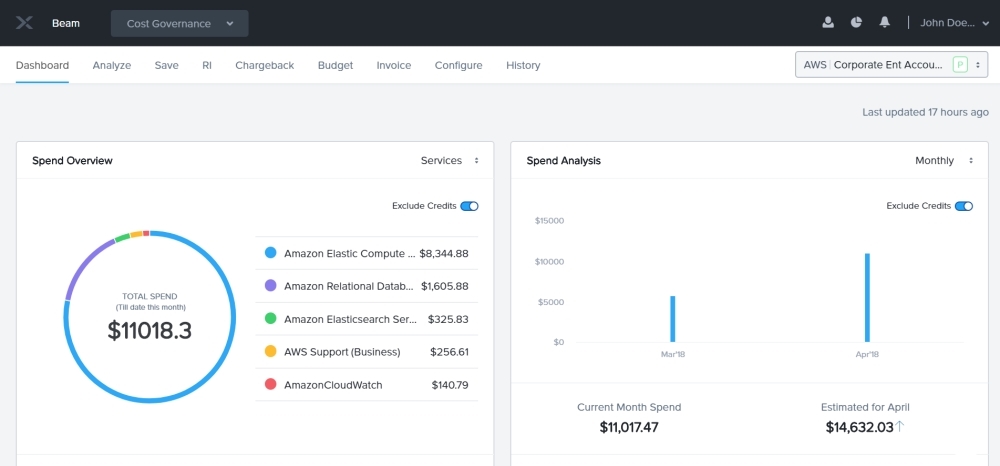Click the green P badge in account selector
This screenshot has width=1000, height=466.
click(960, 65)
